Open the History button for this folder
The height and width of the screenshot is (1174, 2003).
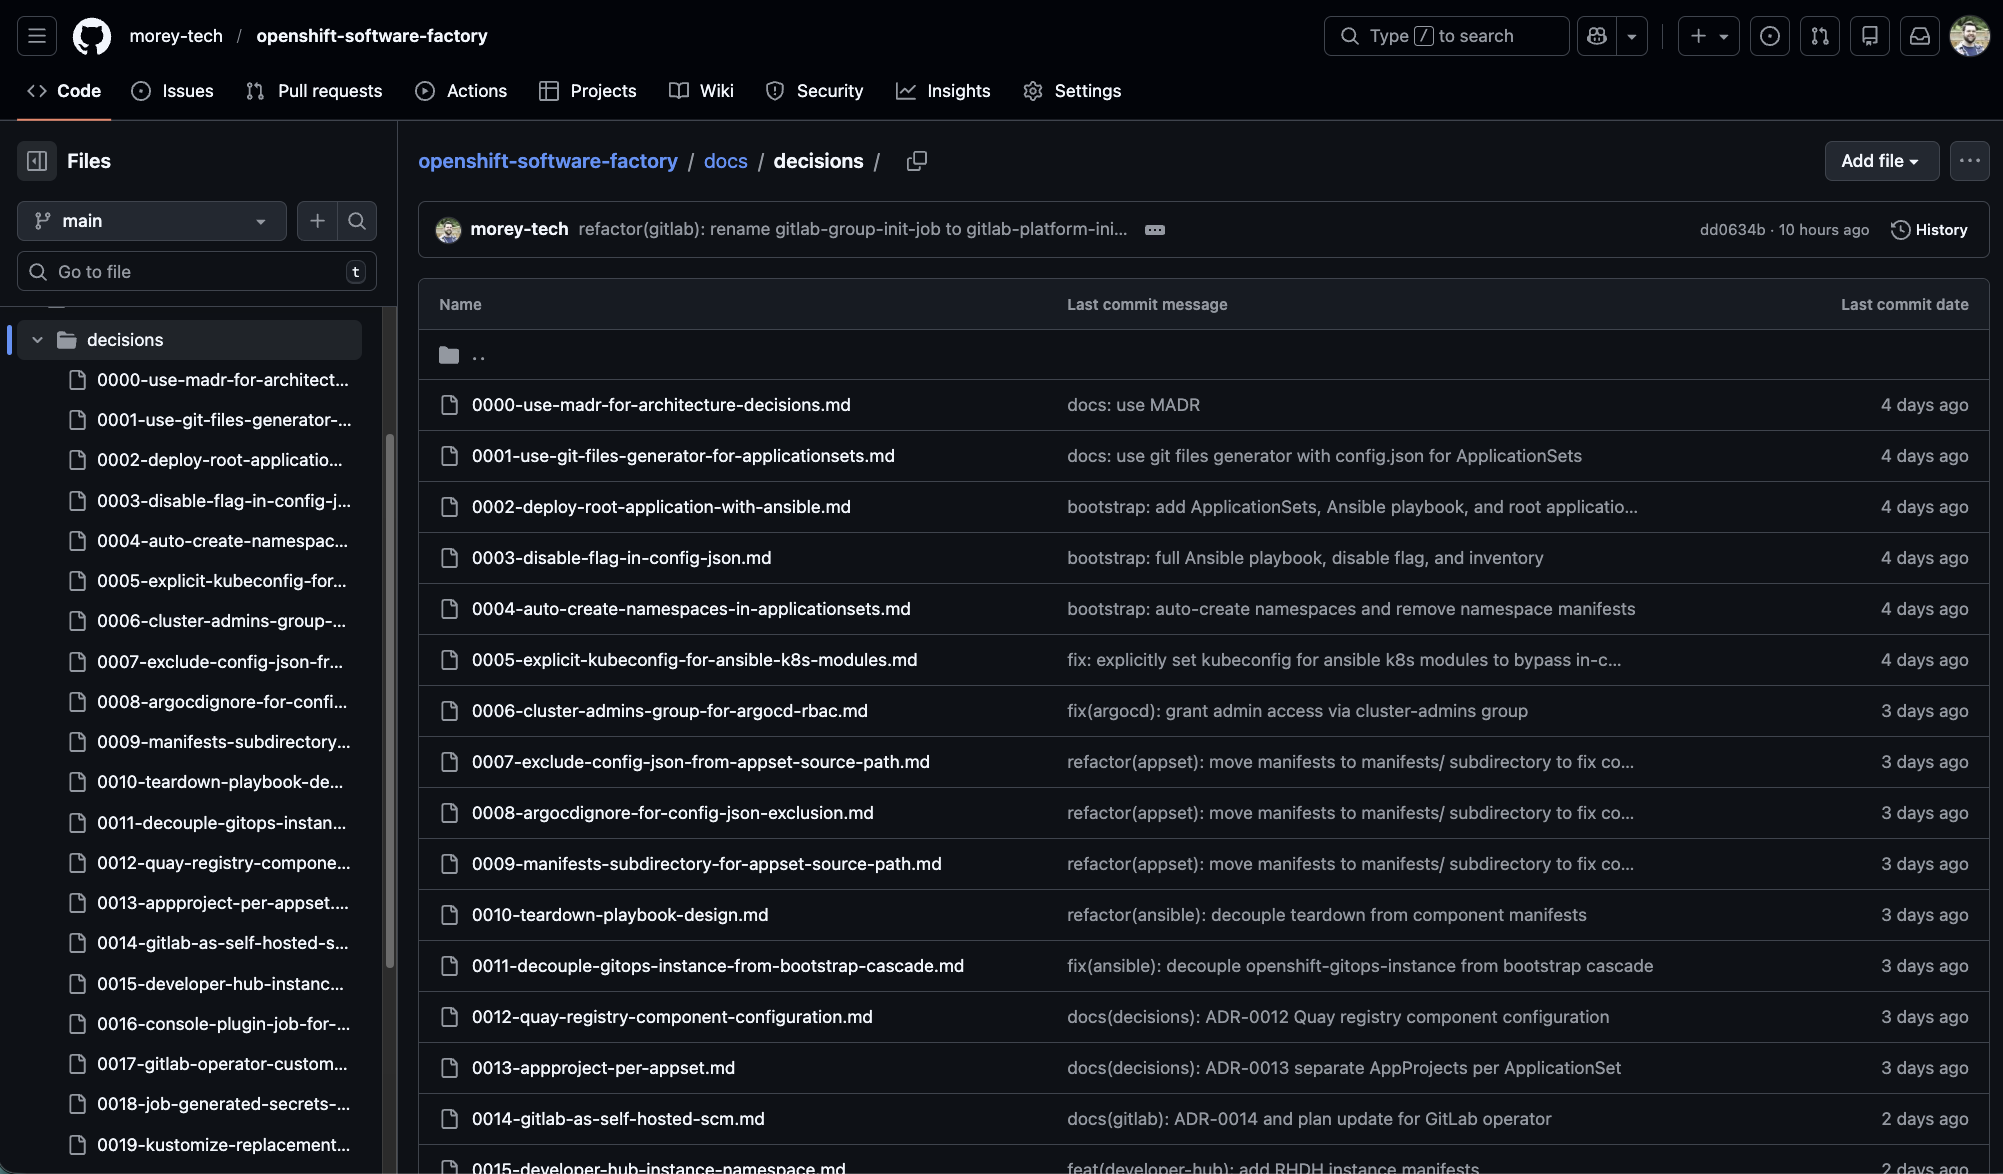1929,229
